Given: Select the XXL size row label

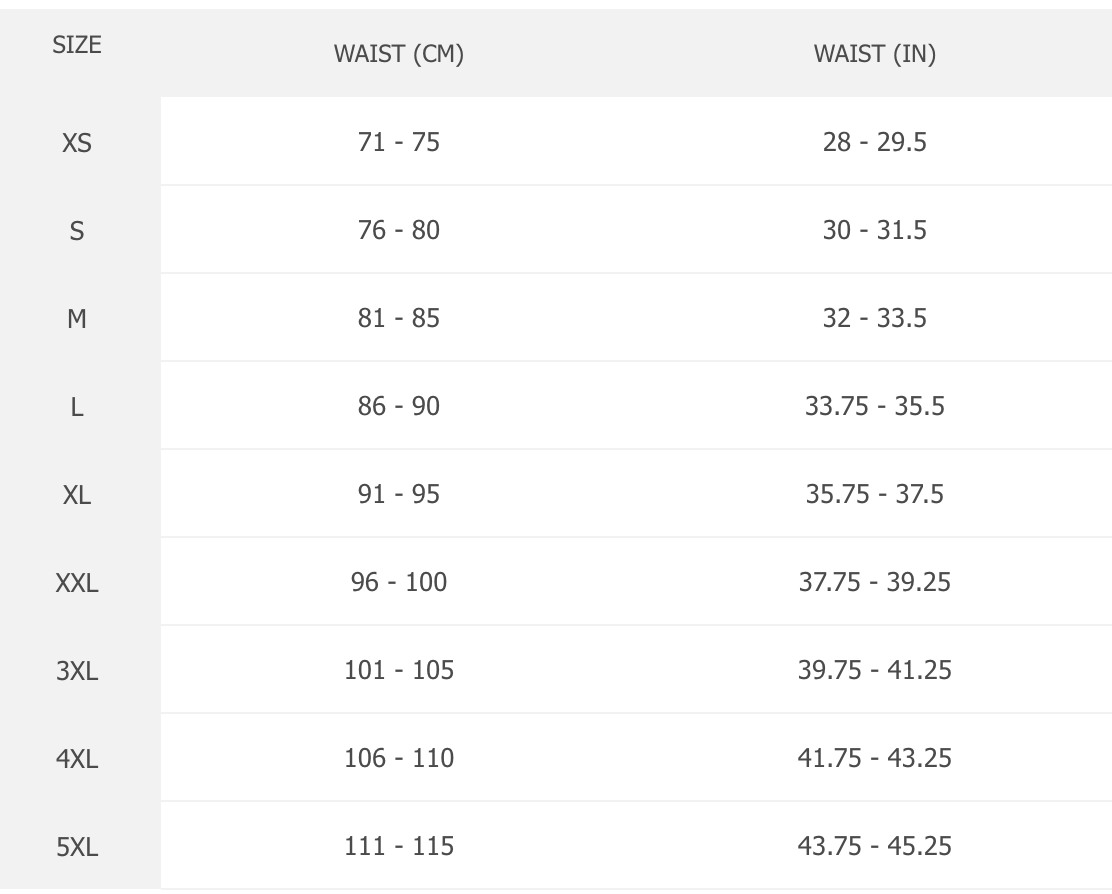Looking at the screenshot, I should click(x=77, y=583).
